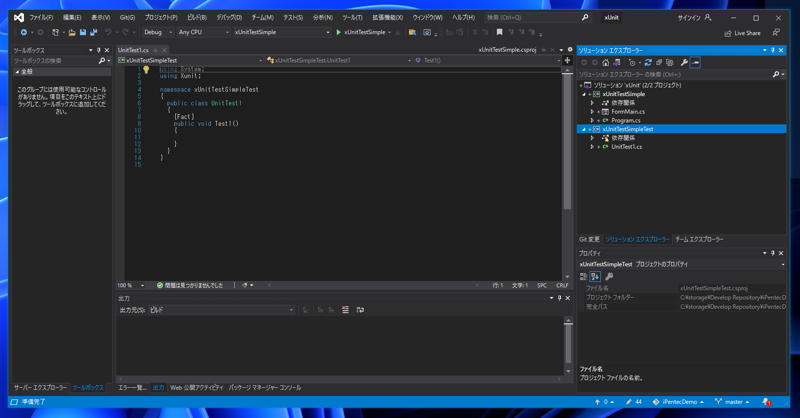Open the 拡張機能(X) menu
The image size is (800, 418).
(387, 17)
